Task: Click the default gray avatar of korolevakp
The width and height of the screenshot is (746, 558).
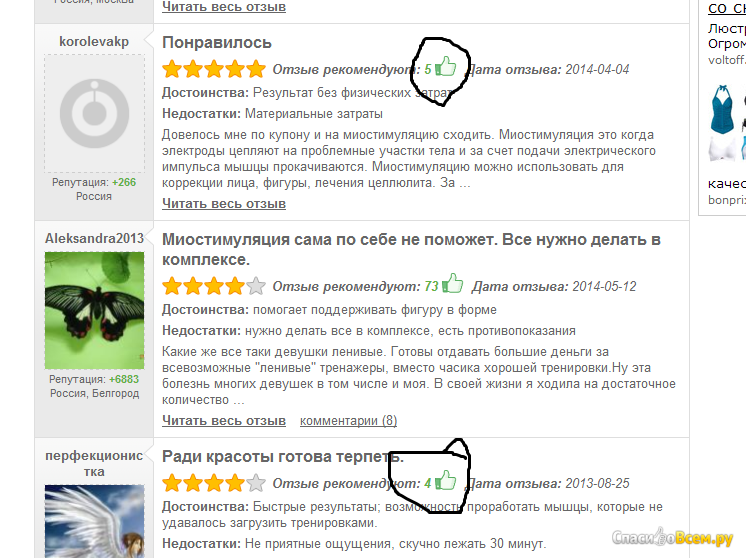Action: coord(94,113)
